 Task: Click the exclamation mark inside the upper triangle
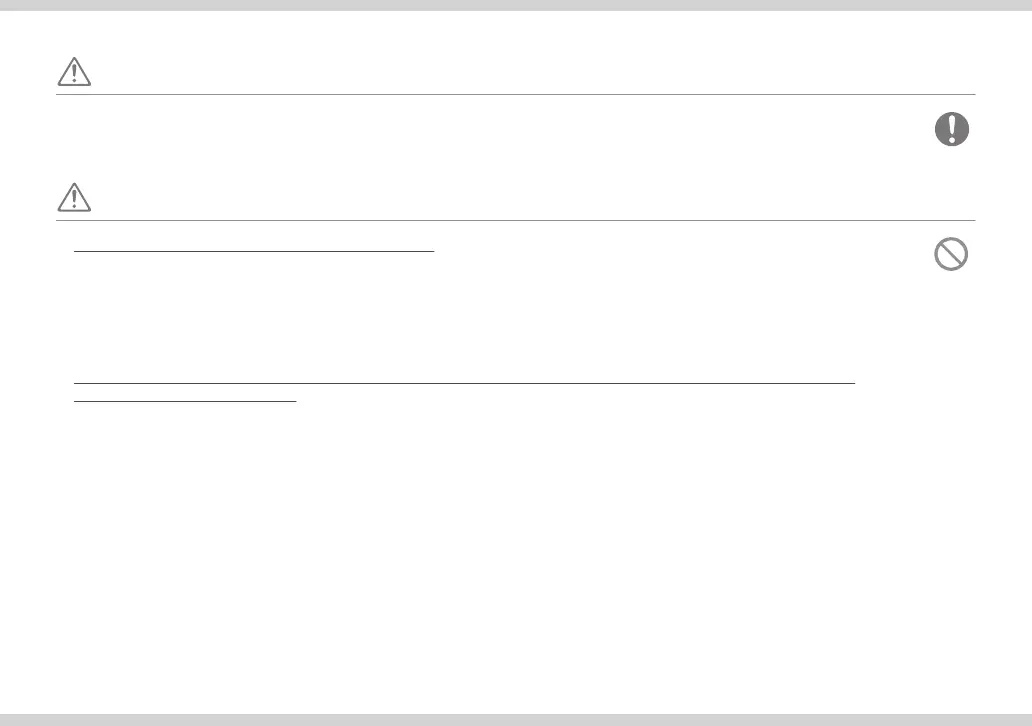[74, 73]
